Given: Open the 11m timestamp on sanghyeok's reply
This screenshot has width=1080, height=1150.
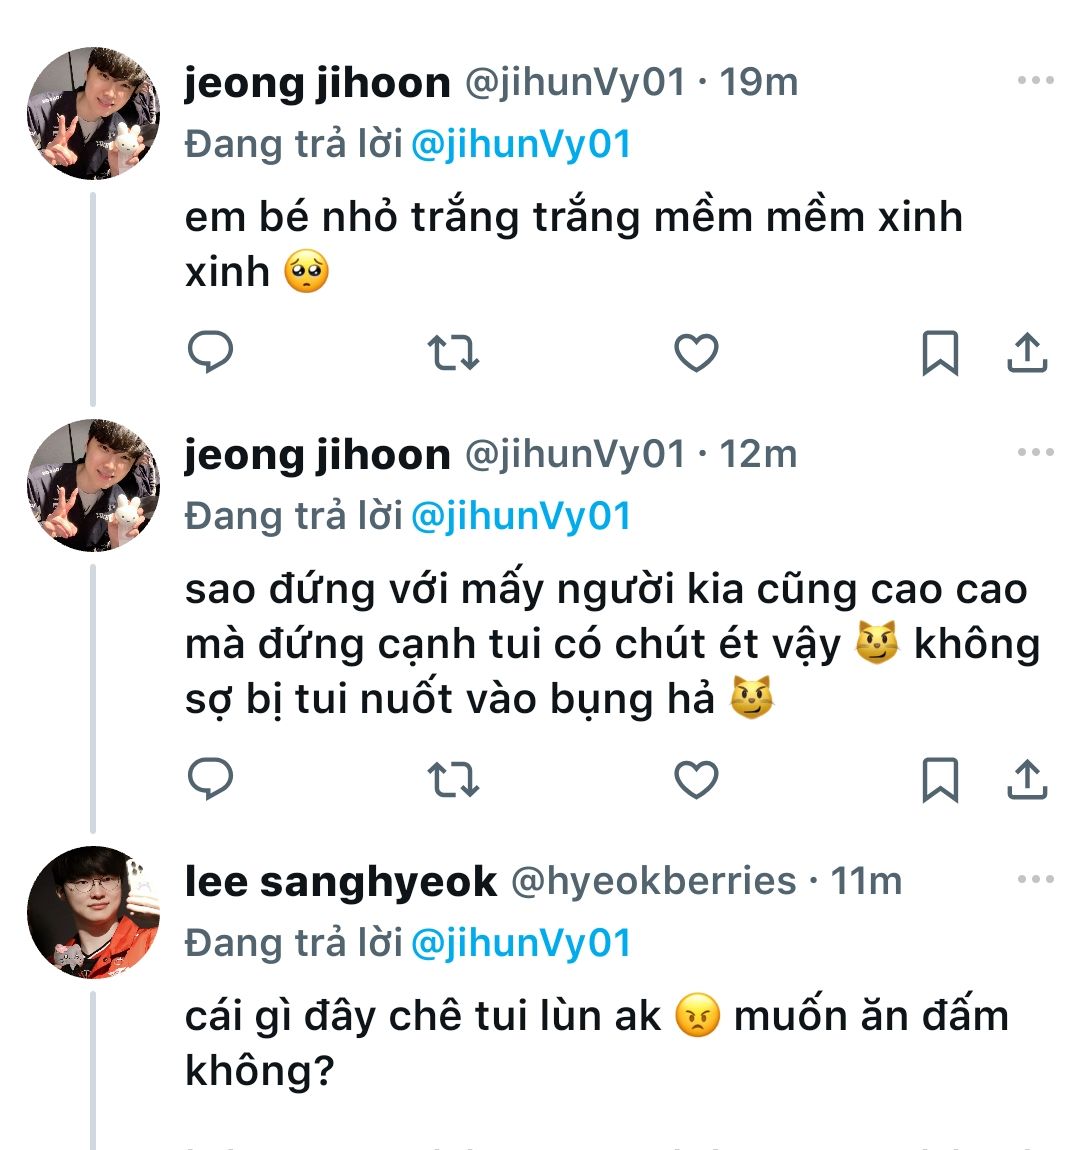Looking at the screenshot, I should tap(866, 881).
